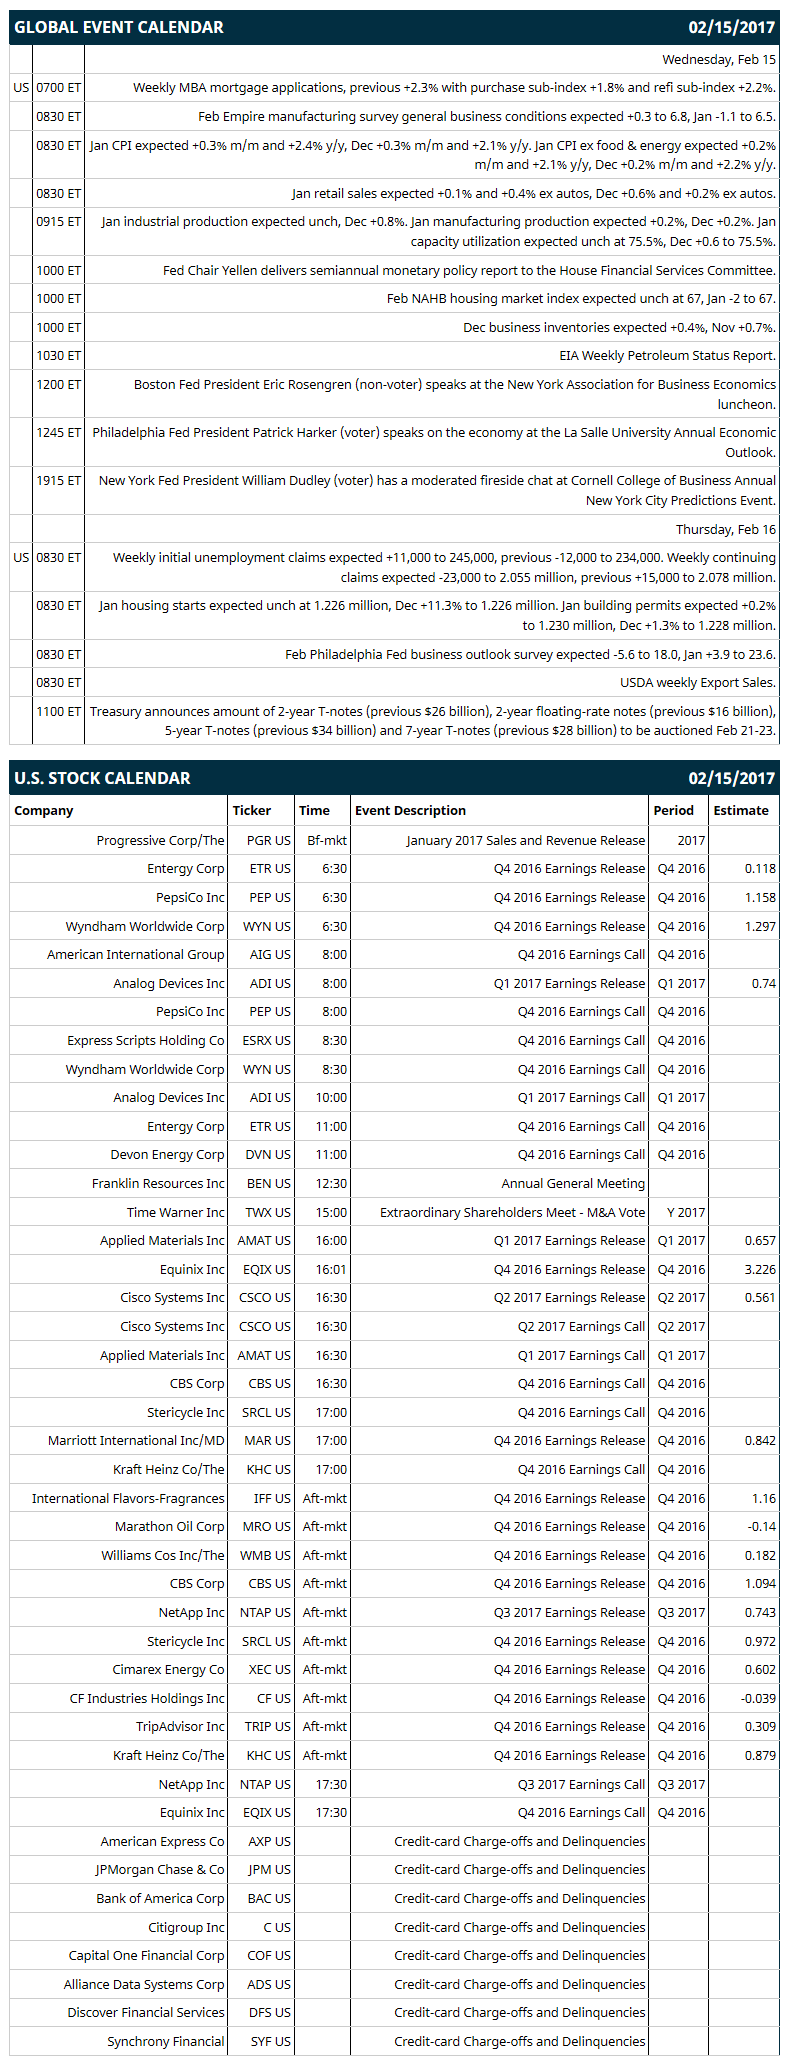
Task: Click the Feb Philadelphia Fed business outlook entry
Action: pos(530,654)
